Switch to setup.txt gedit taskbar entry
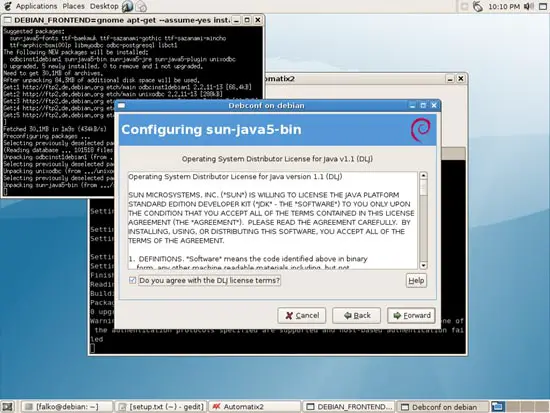This screenshot has width=550, height=413. (x=161, y=407)
